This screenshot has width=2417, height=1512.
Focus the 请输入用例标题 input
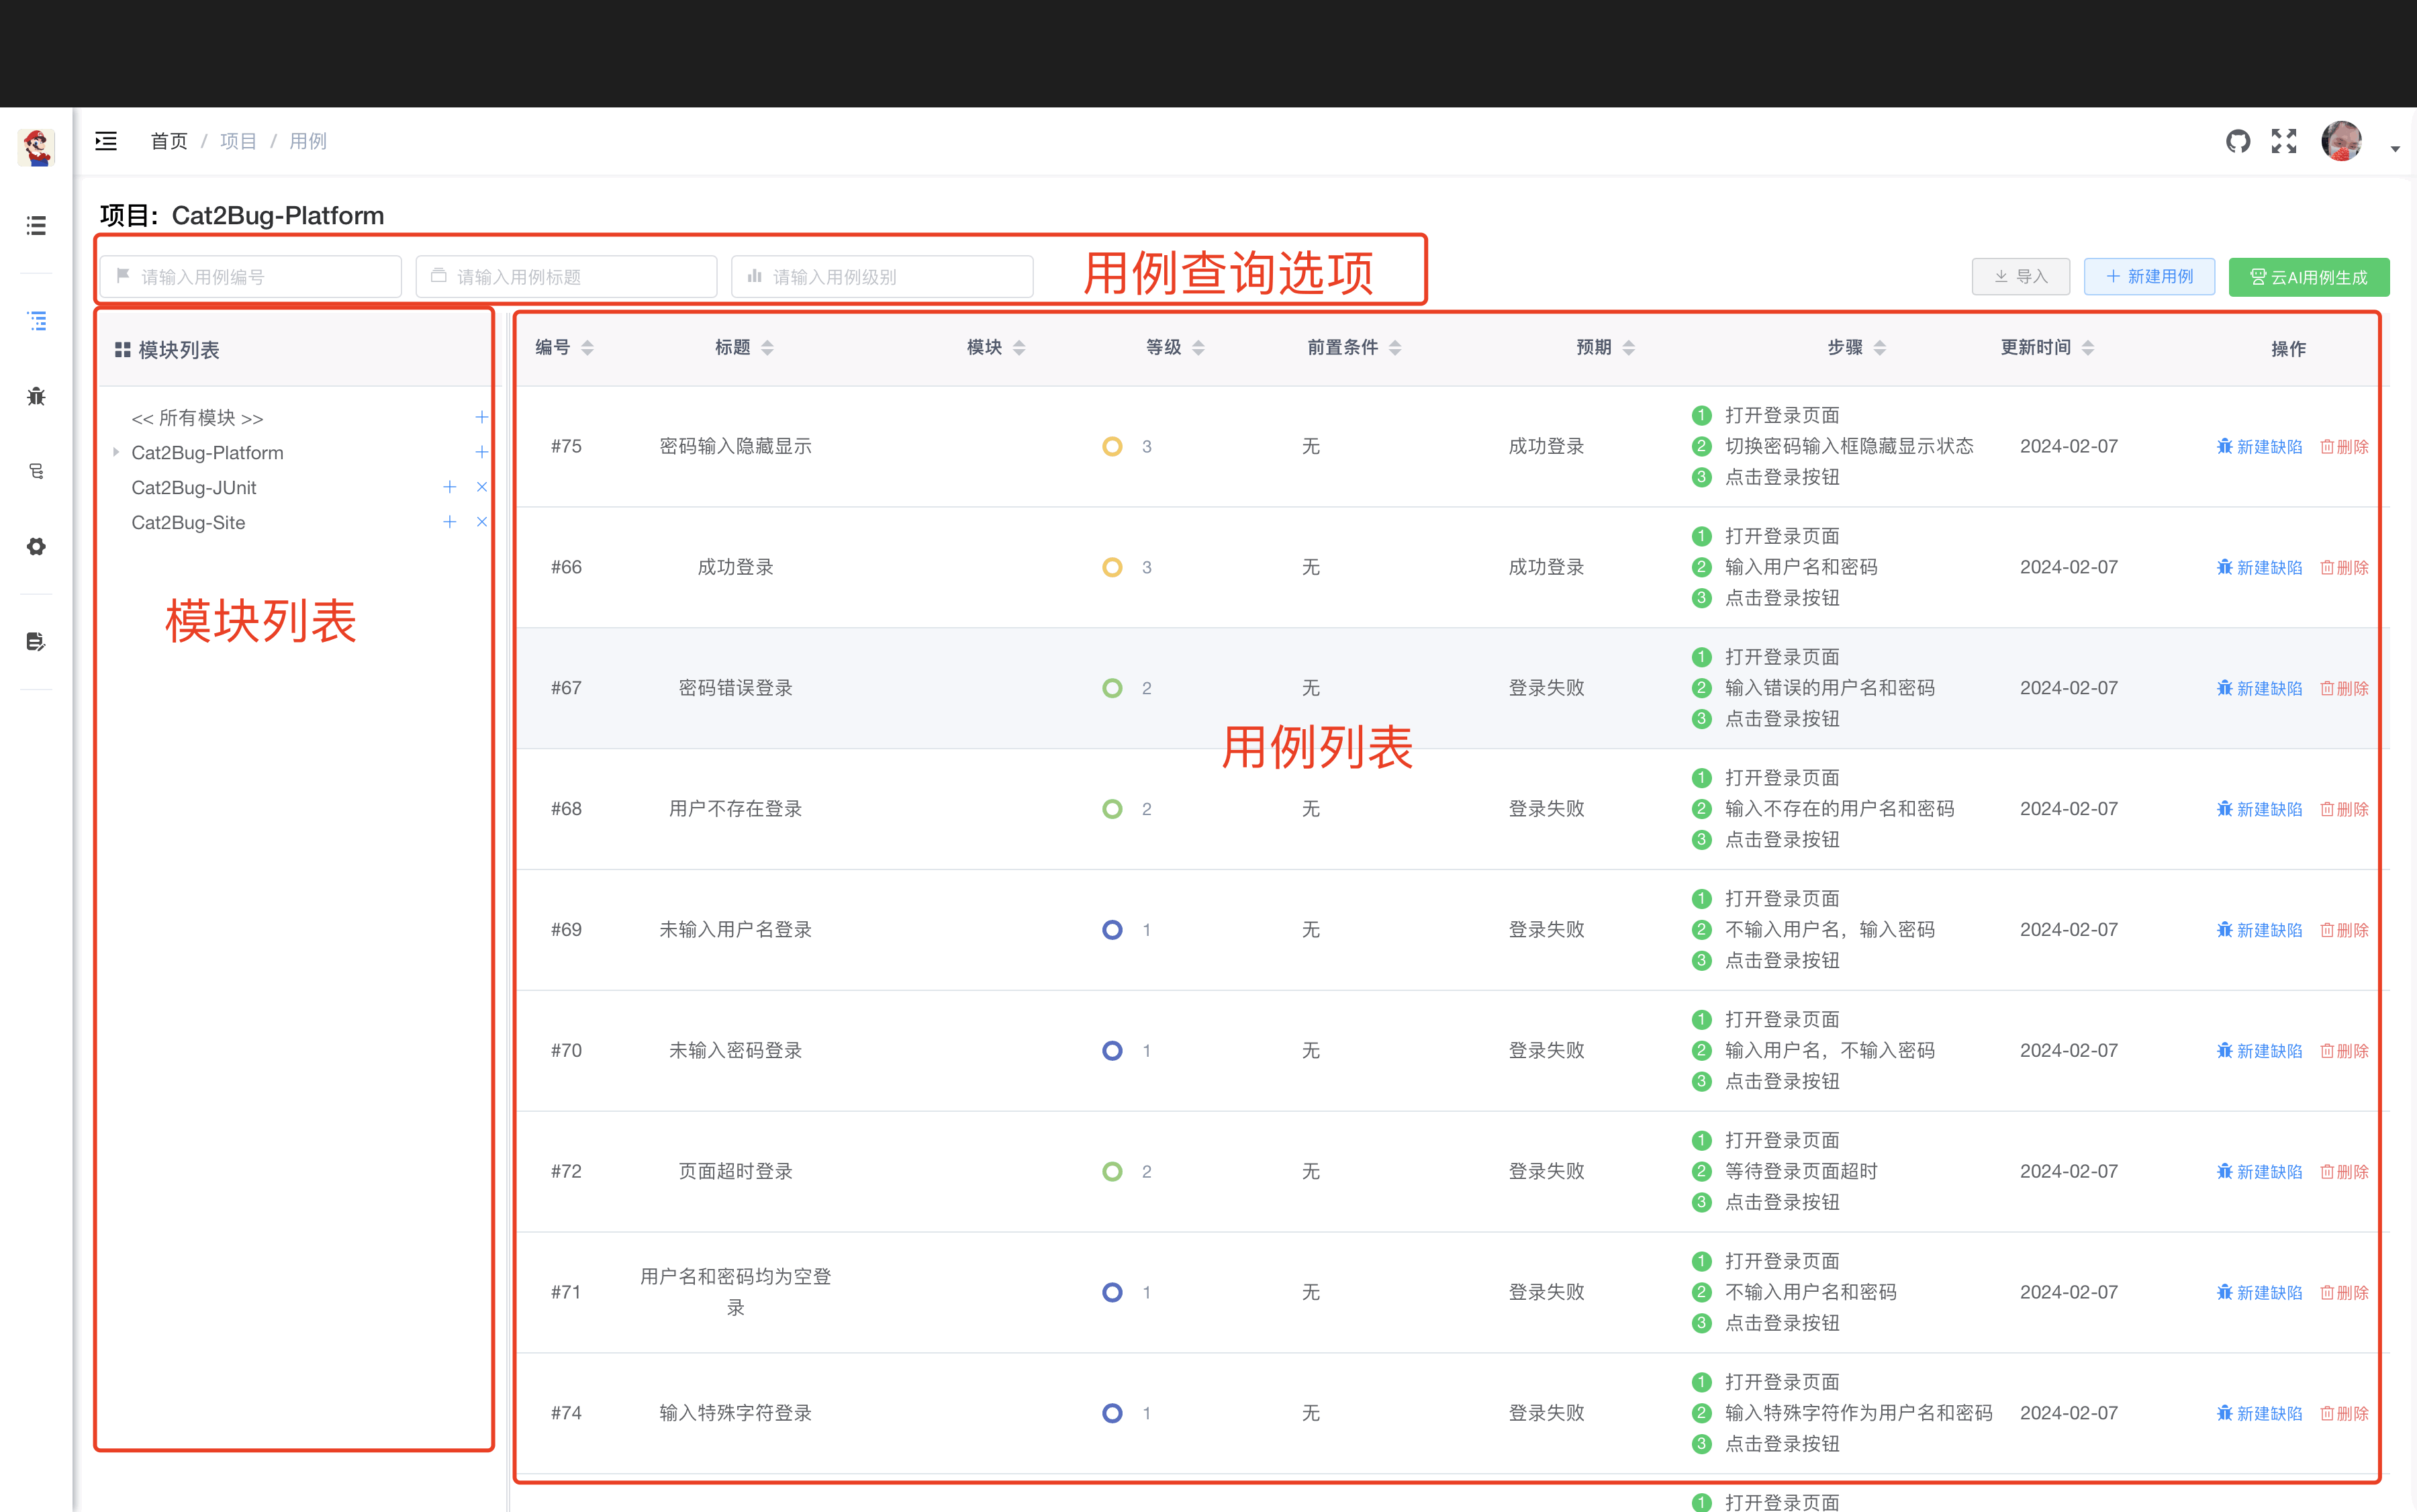tap(567, 276)
